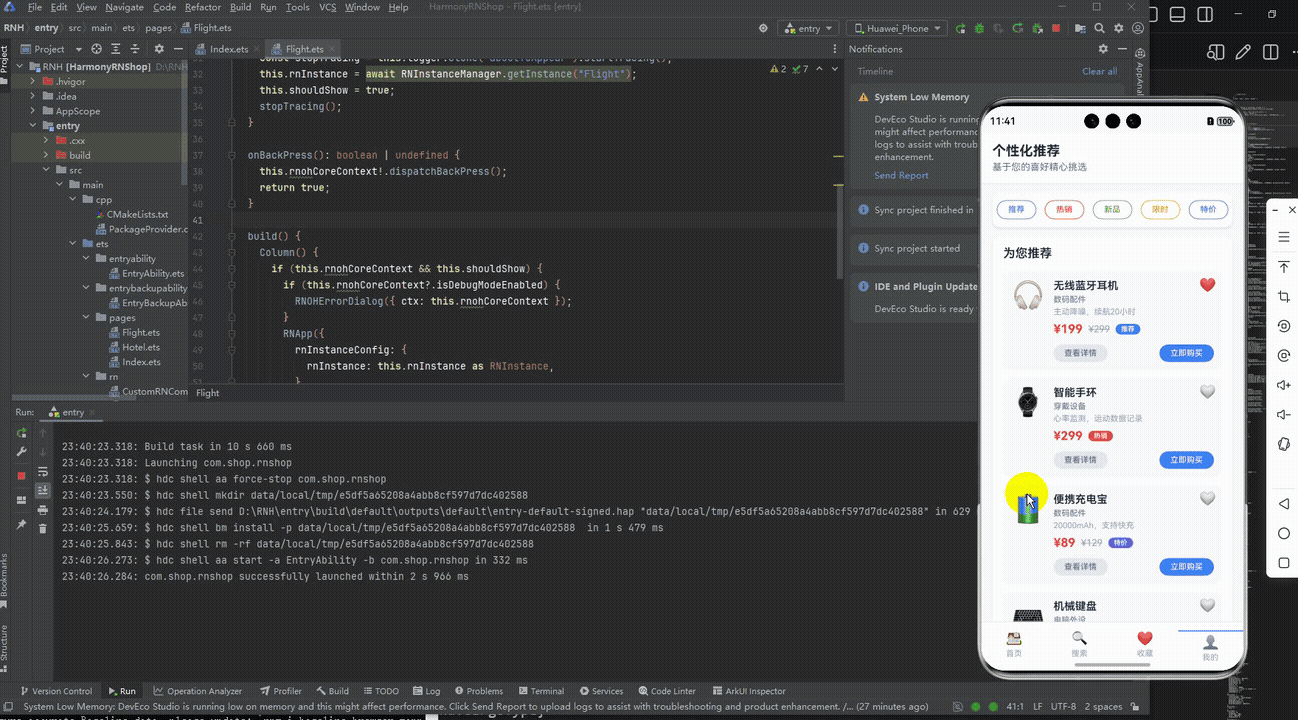This screenshot has height=720, width=1298.
Task: Click the Send Report link
Action: 901,176
